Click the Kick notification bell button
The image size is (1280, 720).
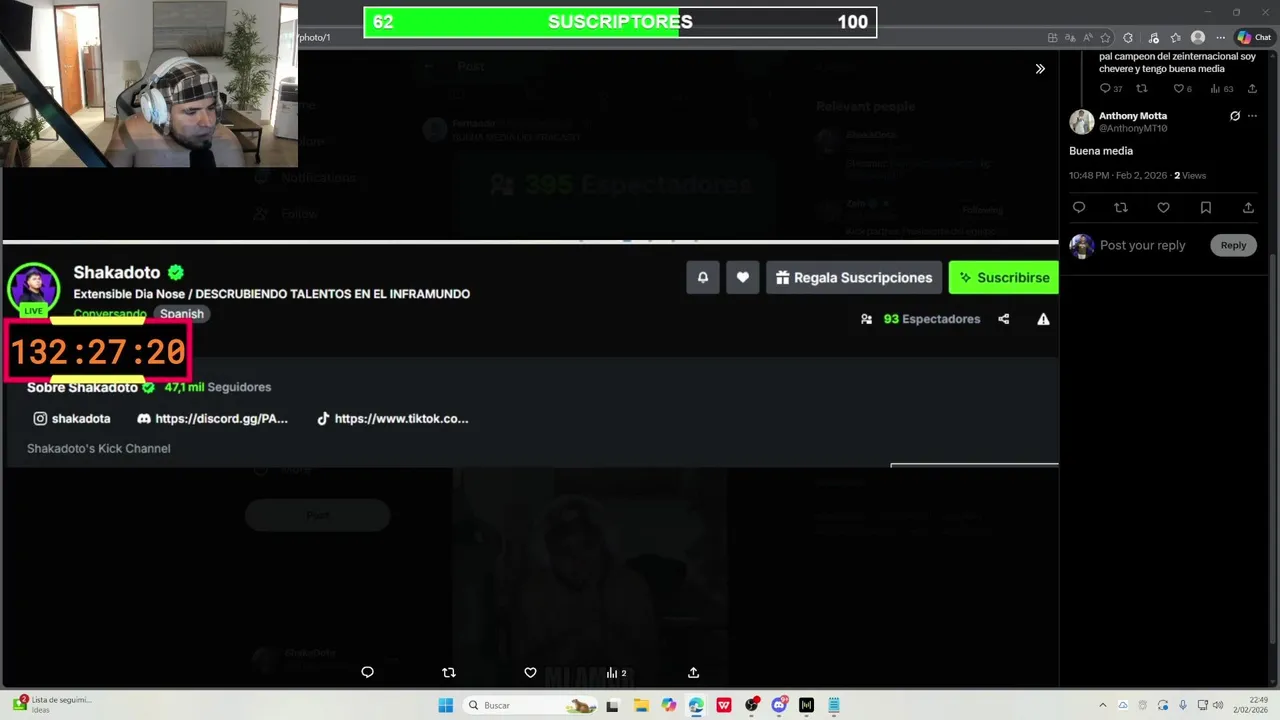point(703,277)
